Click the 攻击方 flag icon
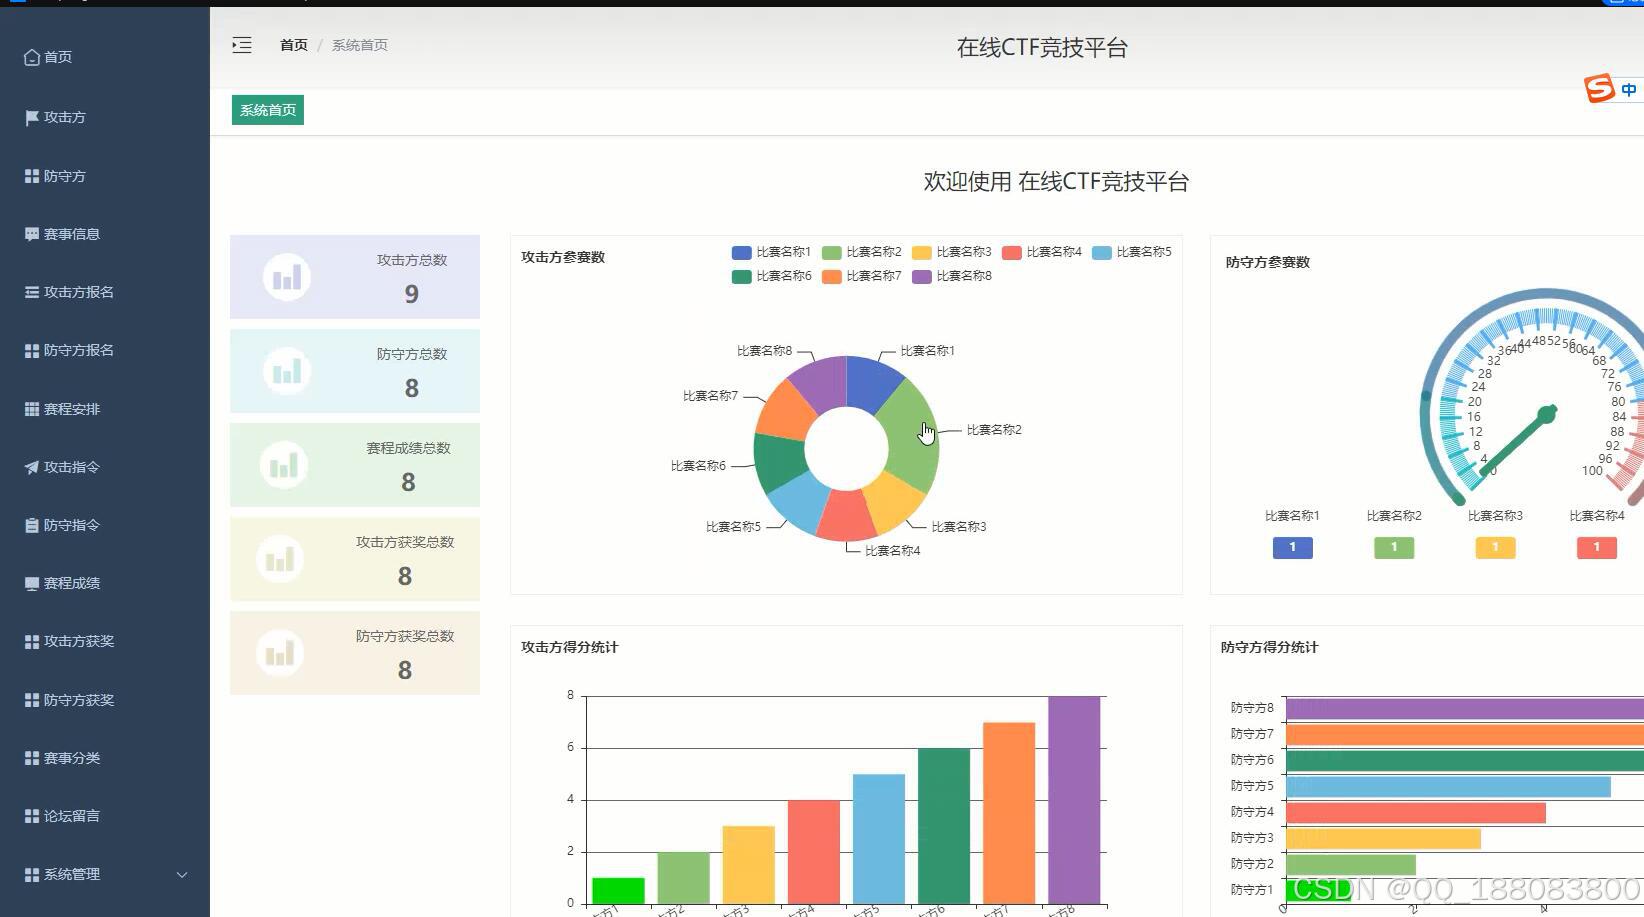Screen dimensions: 1644x917 [x=30, y=117]
